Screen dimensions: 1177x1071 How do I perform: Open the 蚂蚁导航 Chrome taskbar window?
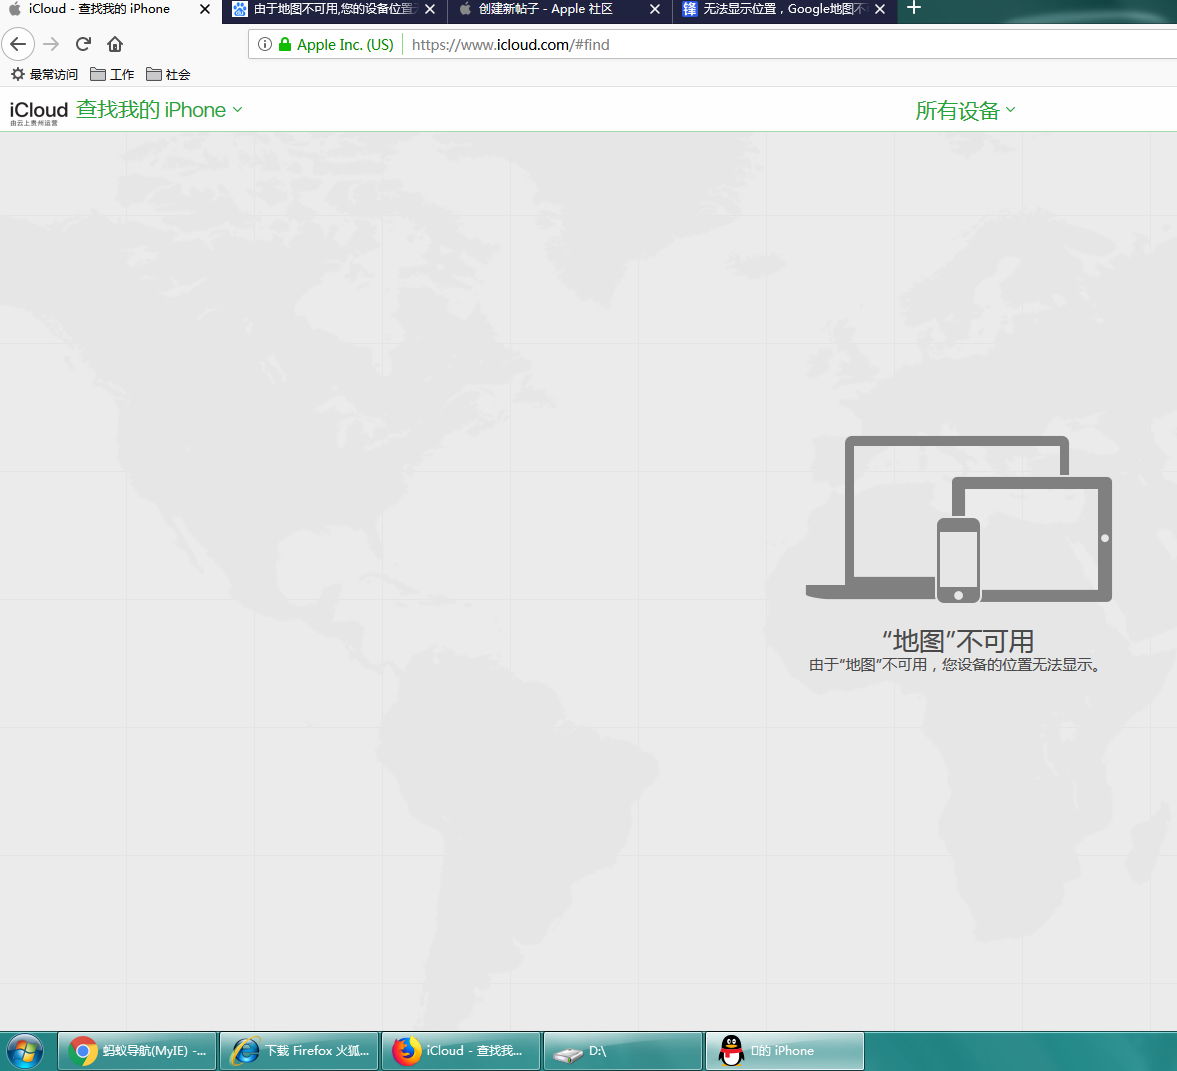pos(138,1051)
